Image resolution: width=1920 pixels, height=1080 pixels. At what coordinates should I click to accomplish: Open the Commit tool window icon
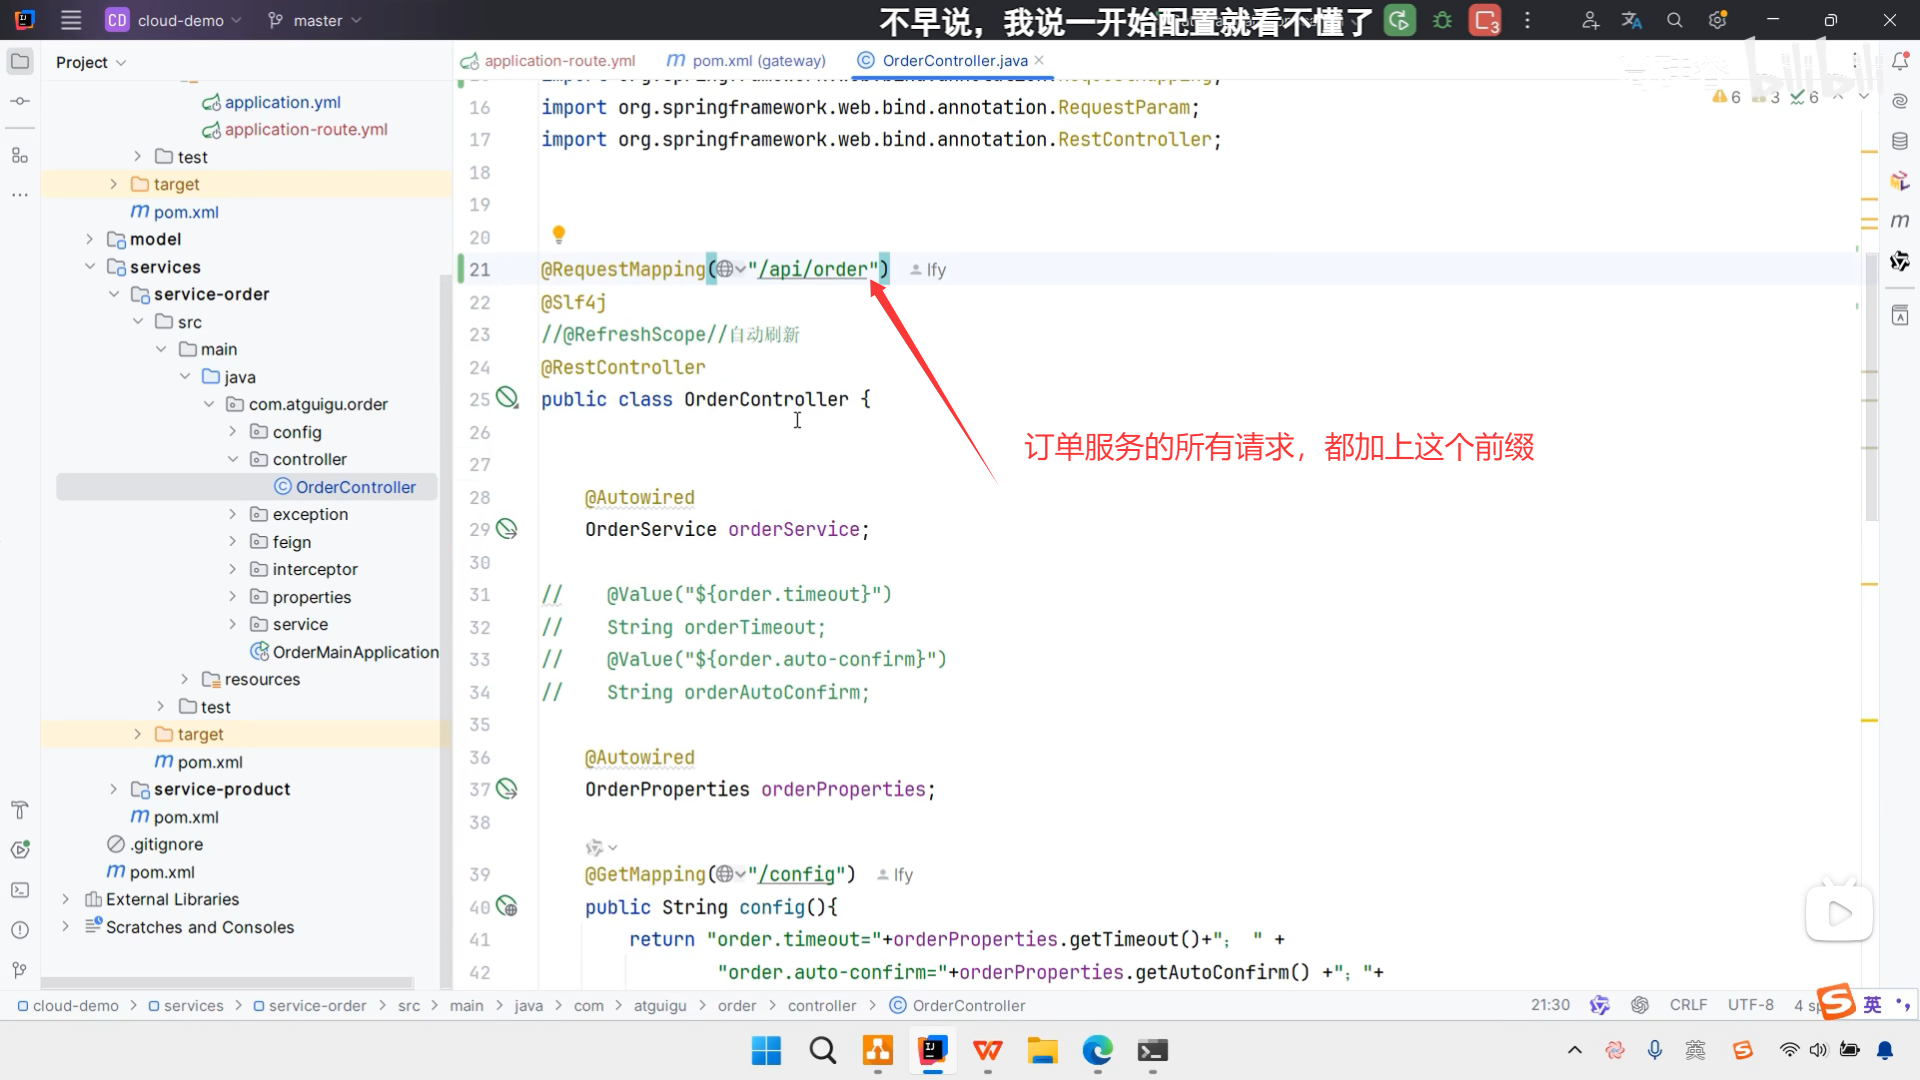[20, 101]
